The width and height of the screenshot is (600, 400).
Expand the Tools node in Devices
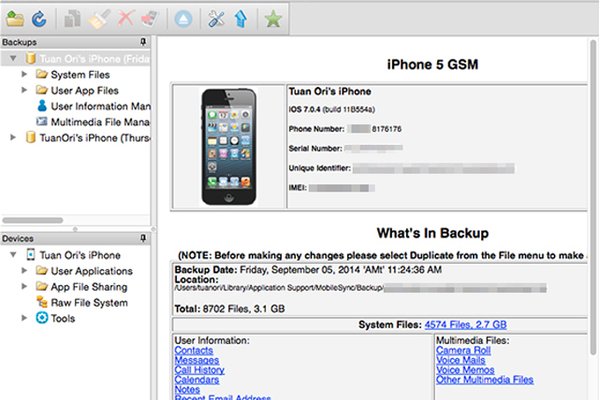coord(24,318)
